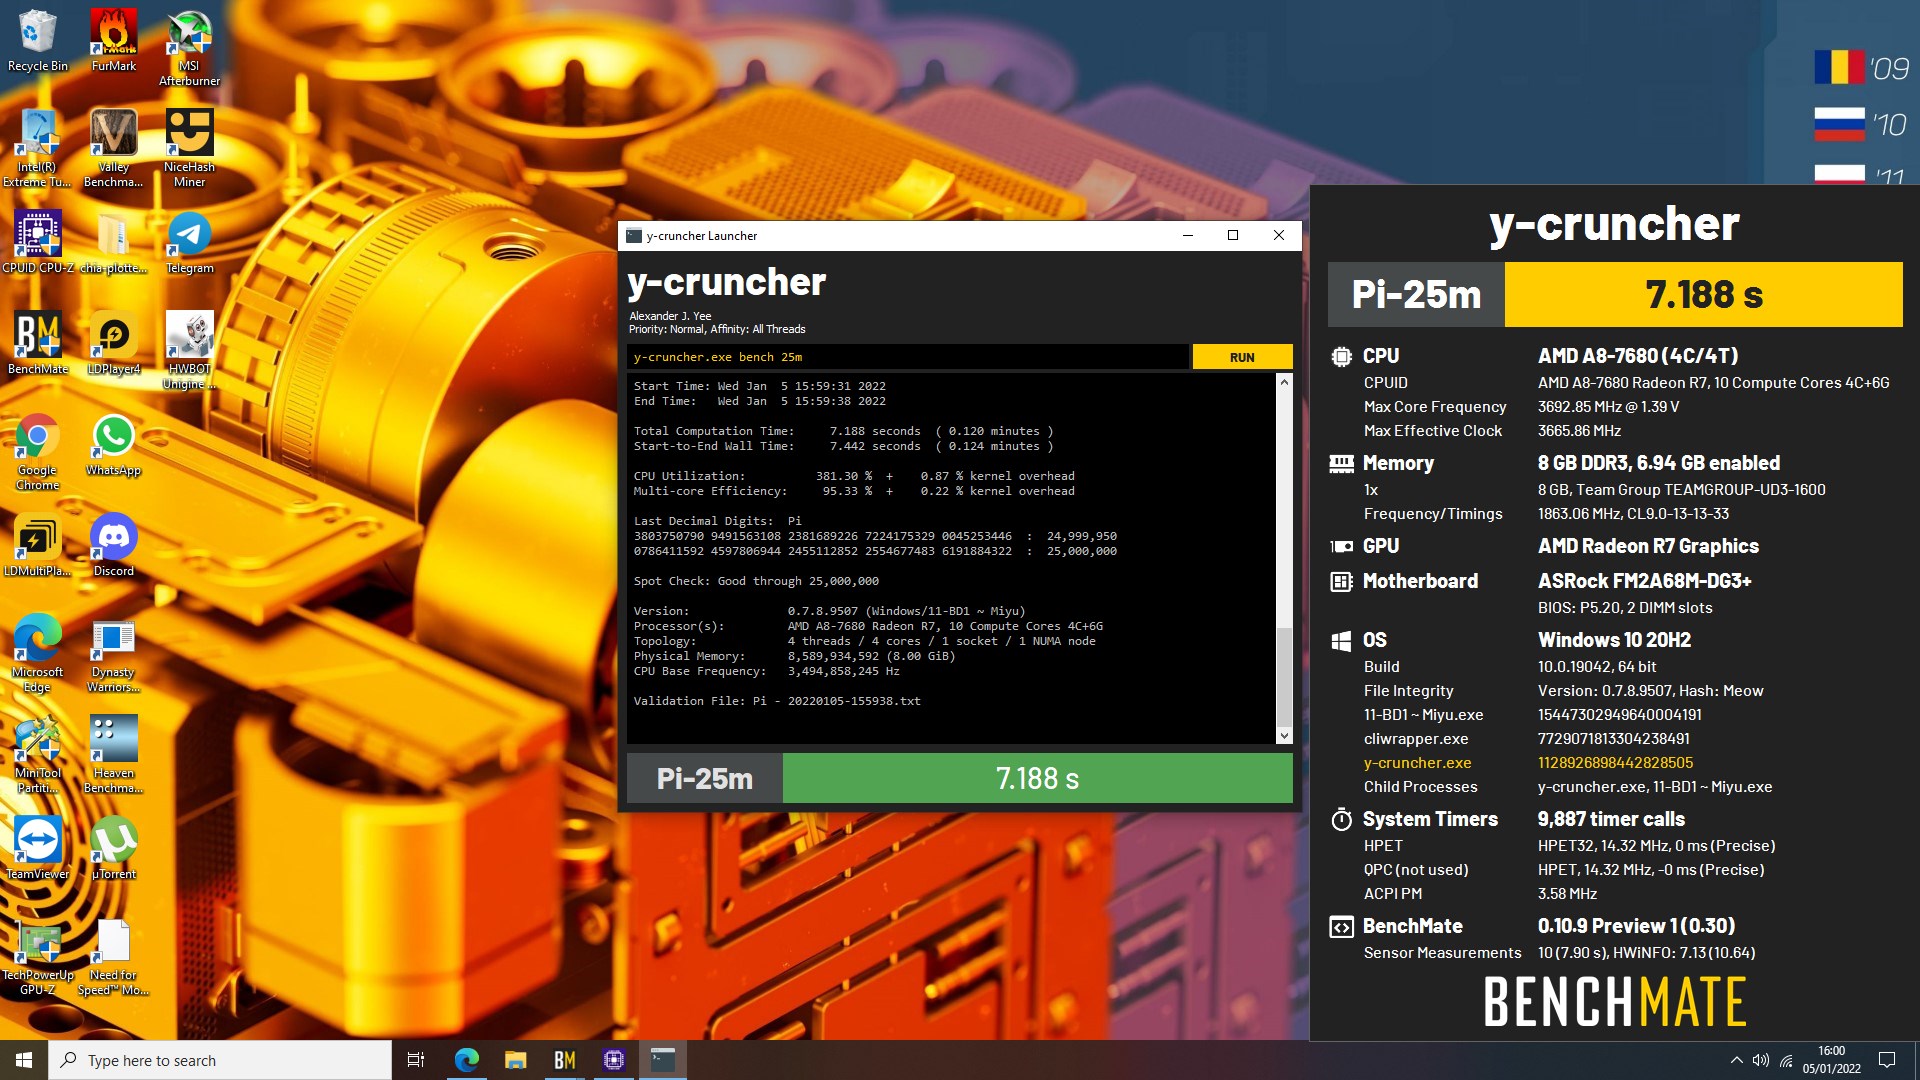Click the Motherboard ASRock FM2A68M-DG3+ entry

[1644, 581]
